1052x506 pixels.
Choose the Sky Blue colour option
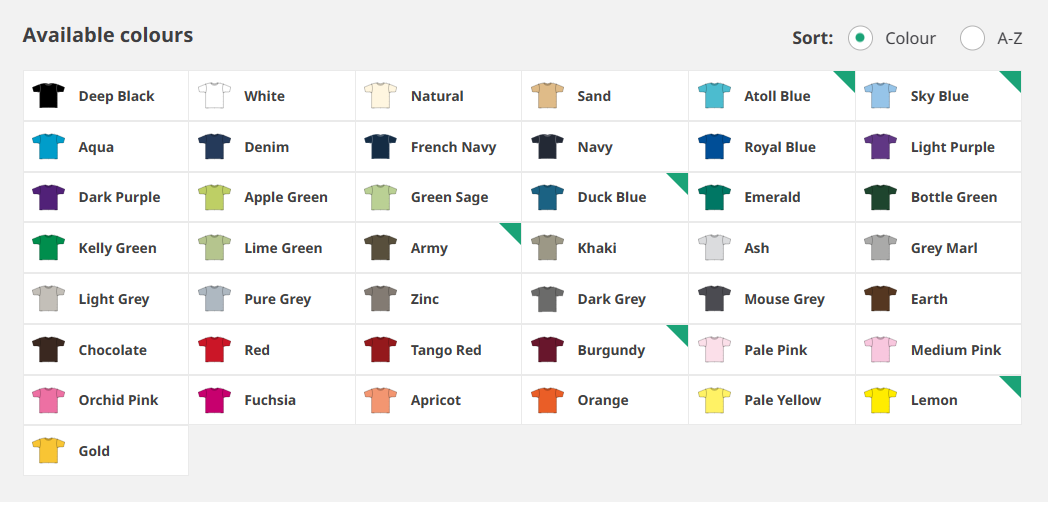(939, 96)
